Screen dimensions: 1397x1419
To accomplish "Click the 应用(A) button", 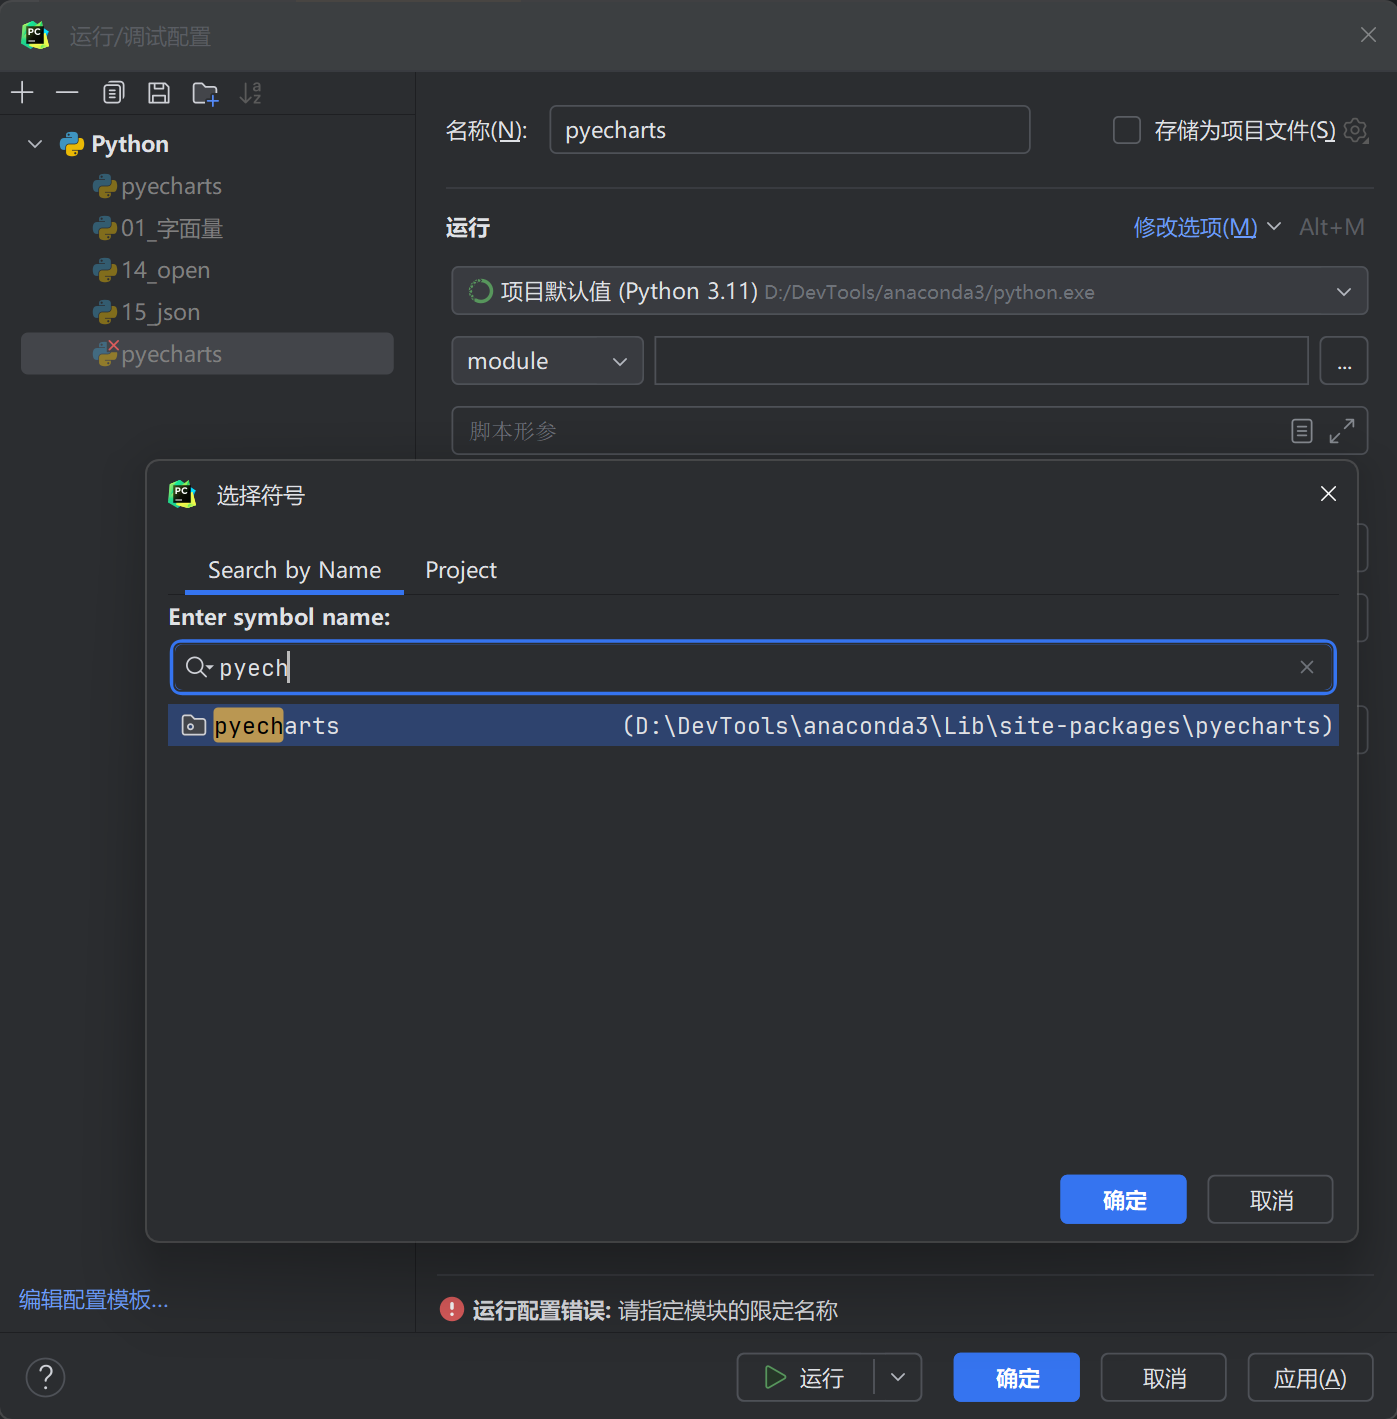I will point(1310,1377).
